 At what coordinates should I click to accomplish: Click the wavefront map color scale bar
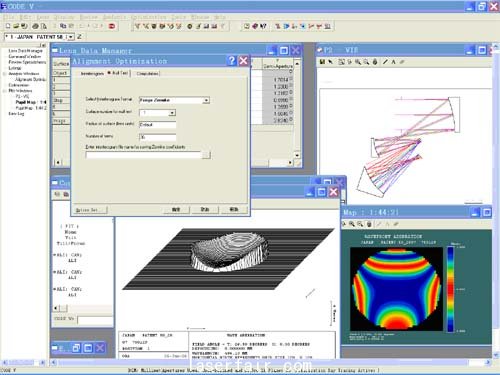[450, 289]
